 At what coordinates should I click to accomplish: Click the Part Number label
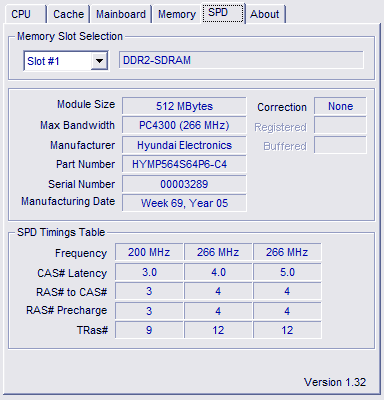[86, 164]
